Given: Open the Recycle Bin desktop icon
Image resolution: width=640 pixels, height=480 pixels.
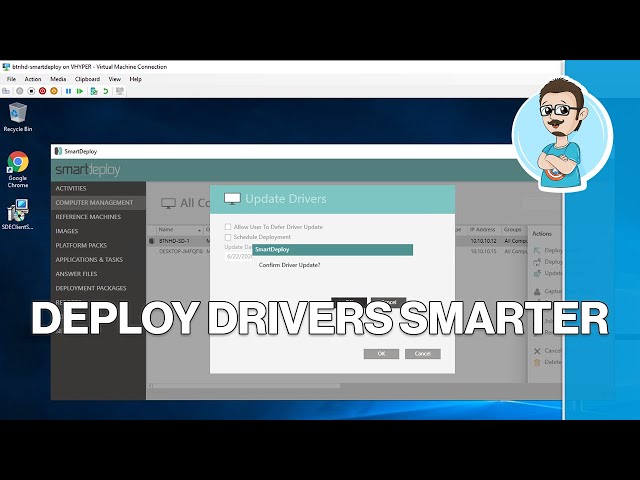Looking at the screenshot, I should click(x=18, y=117).
